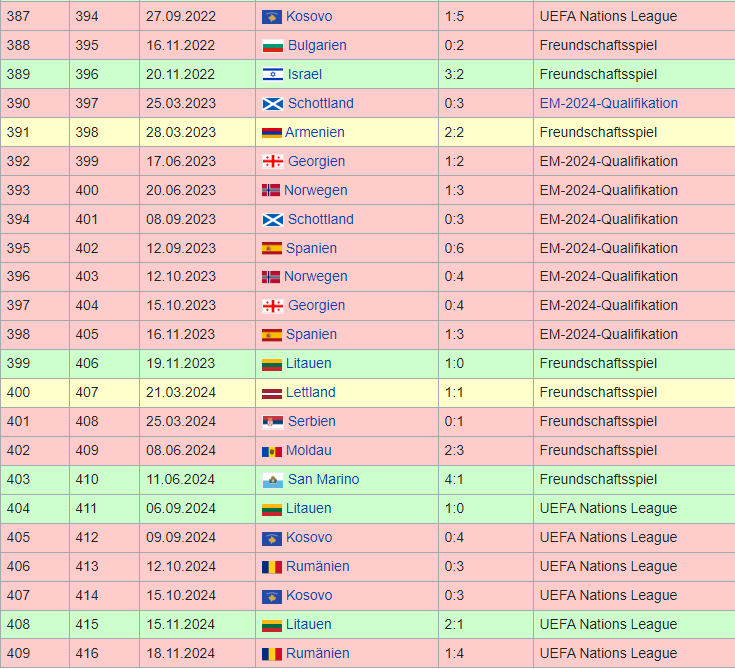Select the number 387 in the first row
The image size is (735, 670).
pos(18,16)
